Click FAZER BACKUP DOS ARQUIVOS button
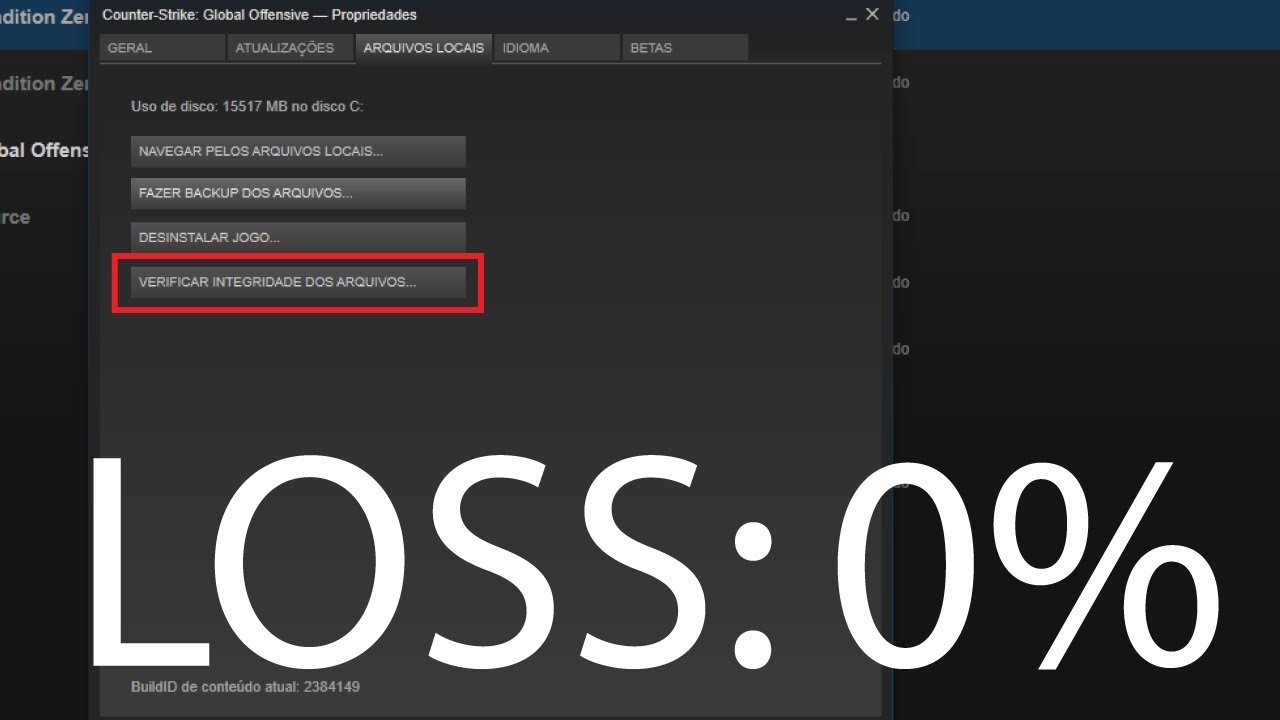The image size is (1280, 720). [x=298, y=194]
